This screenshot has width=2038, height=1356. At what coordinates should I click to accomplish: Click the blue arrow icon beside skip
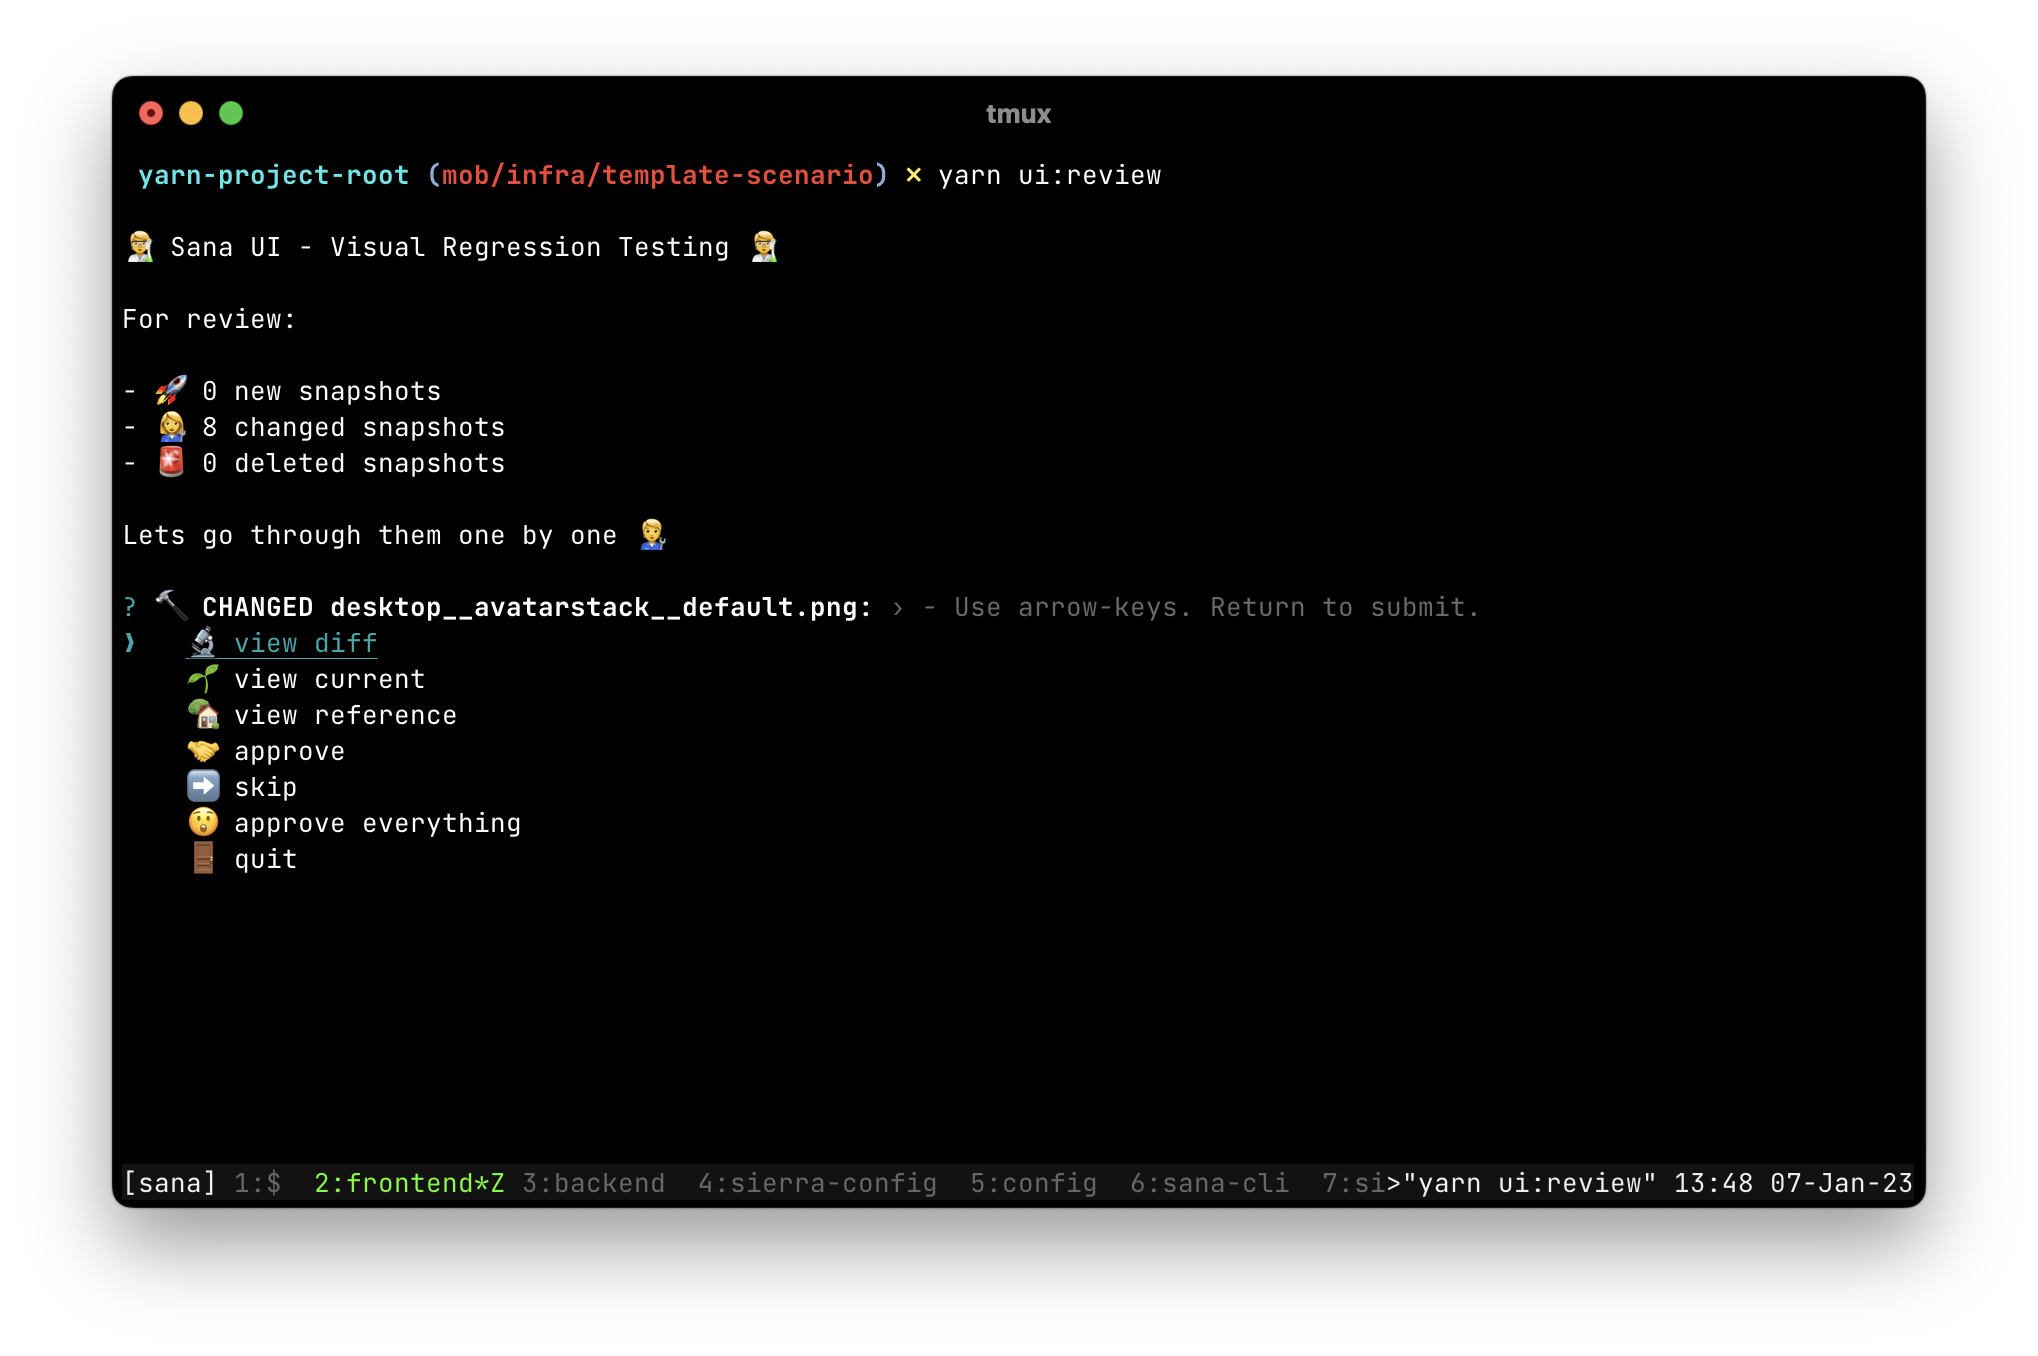click(x=203, y=787)
